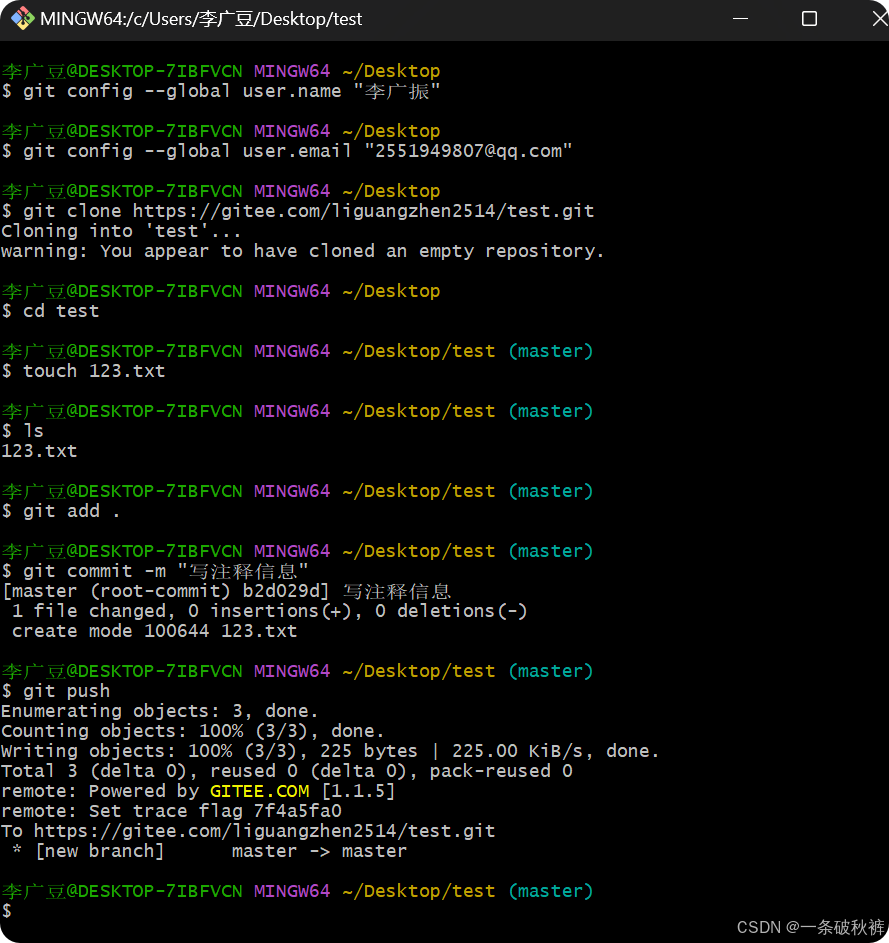This screenshot has width=889, height=943.
Task: Click the 'git add .' command
Action: tap(71, 511)
